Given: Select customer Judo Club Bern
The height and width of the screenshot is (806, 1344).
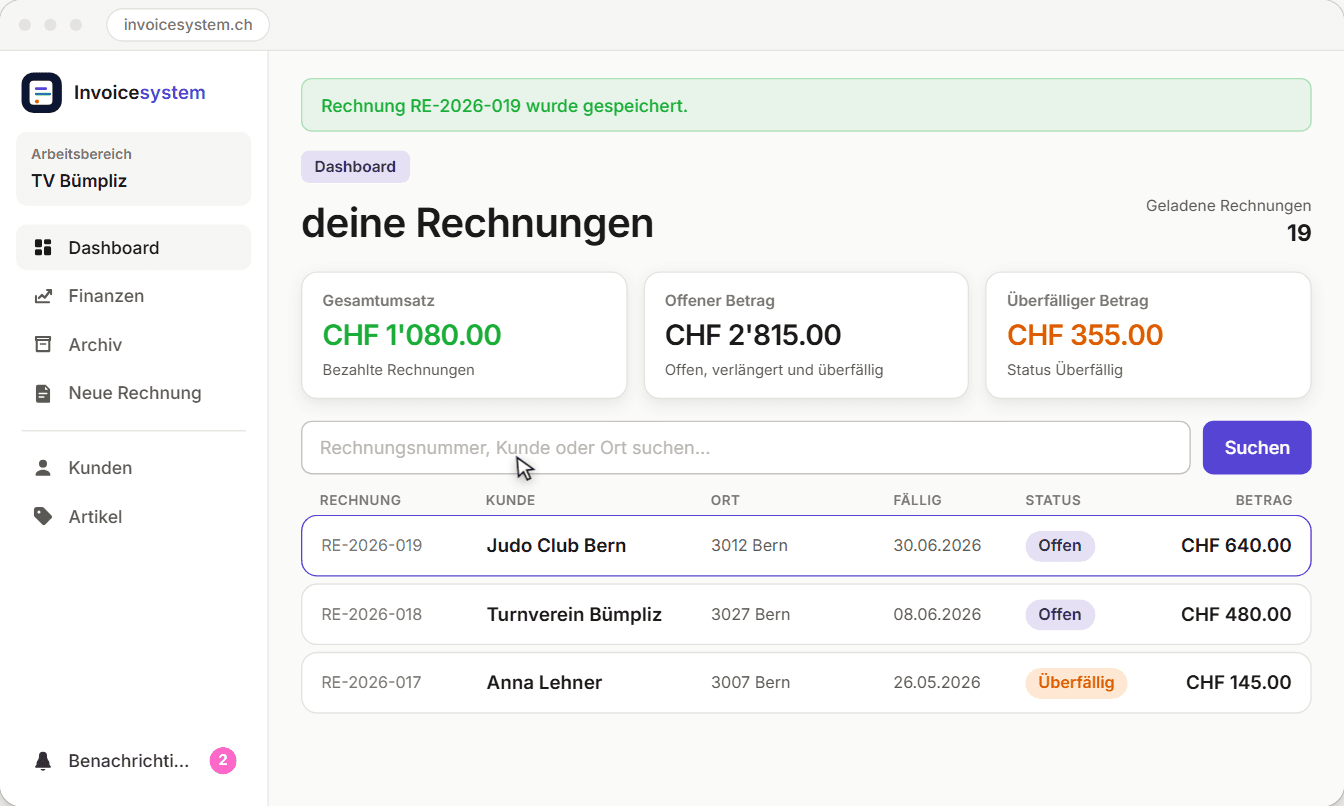Looking at the screenshot, I should 556,546.
